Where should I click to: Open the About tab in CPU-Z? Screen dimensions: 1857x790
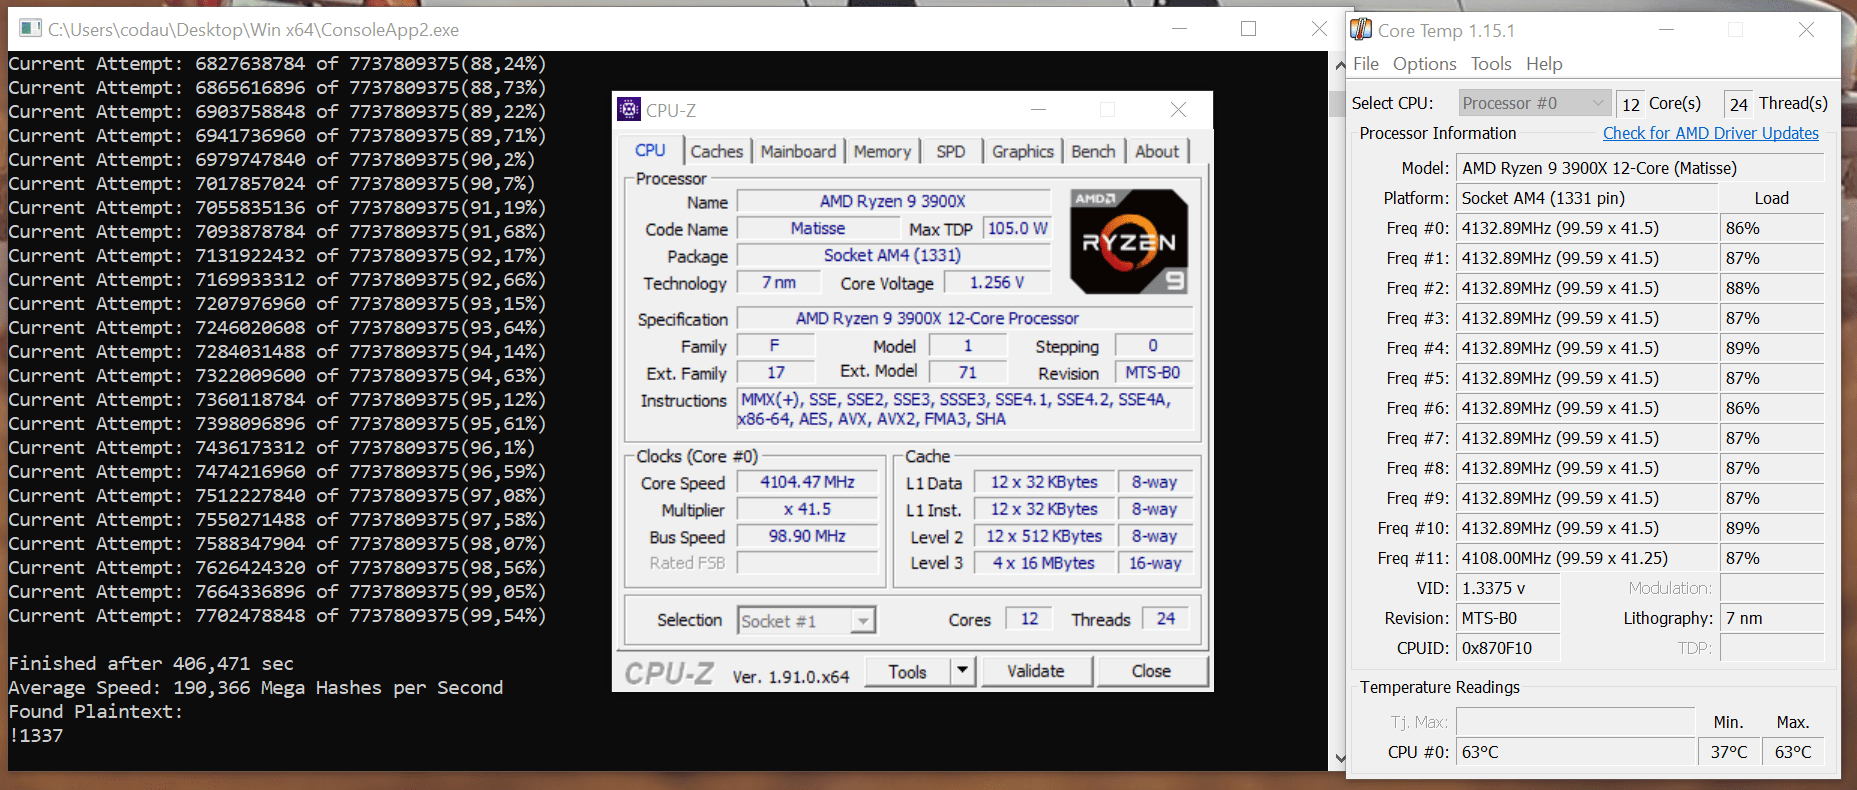coord(1157,151)
